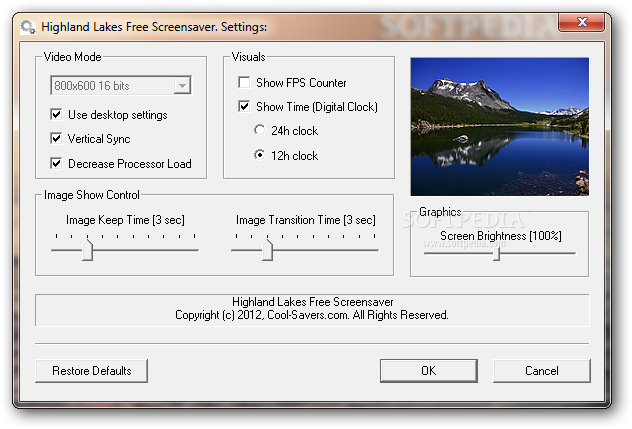Click the gear icon in the title bar
Screen dimensions: 632x429
click(x=28, y=27)
